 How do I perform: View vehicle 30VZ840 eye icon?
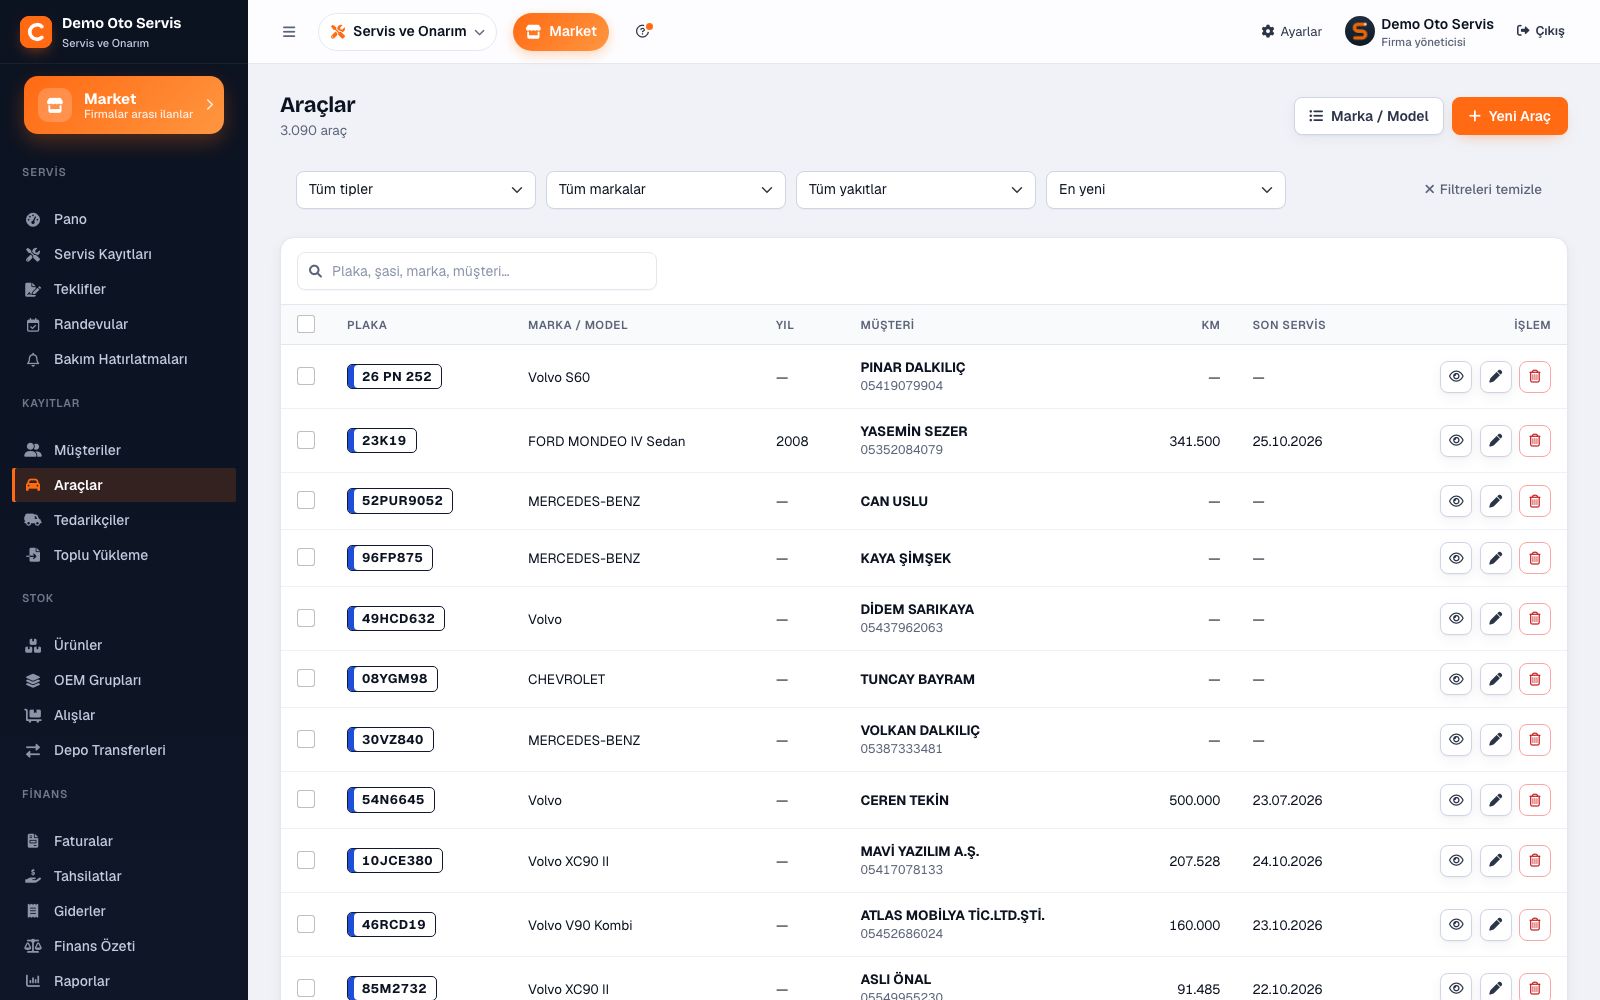pyautogui.click(x=1456, y=740)
